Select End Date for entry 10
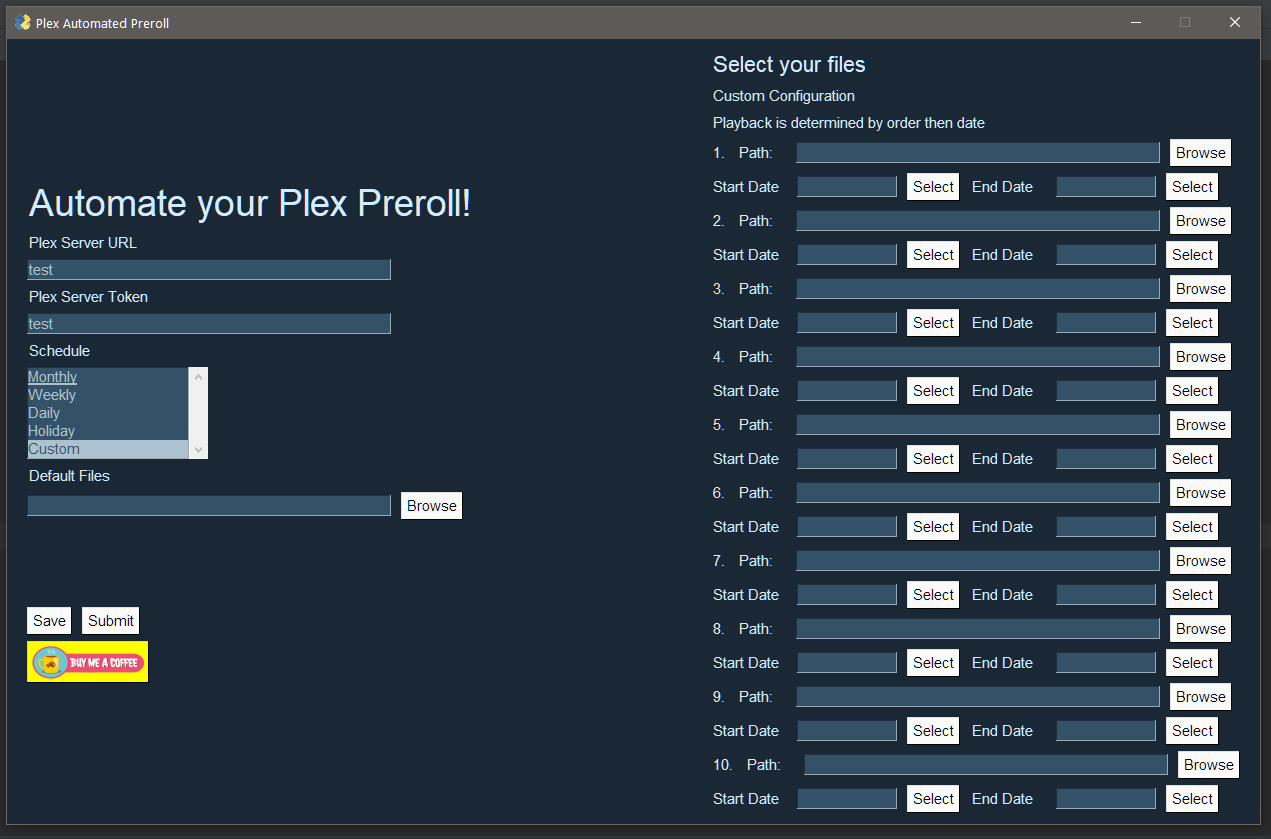Viewport: 1271px width, 839px height. coord(1192,798)
